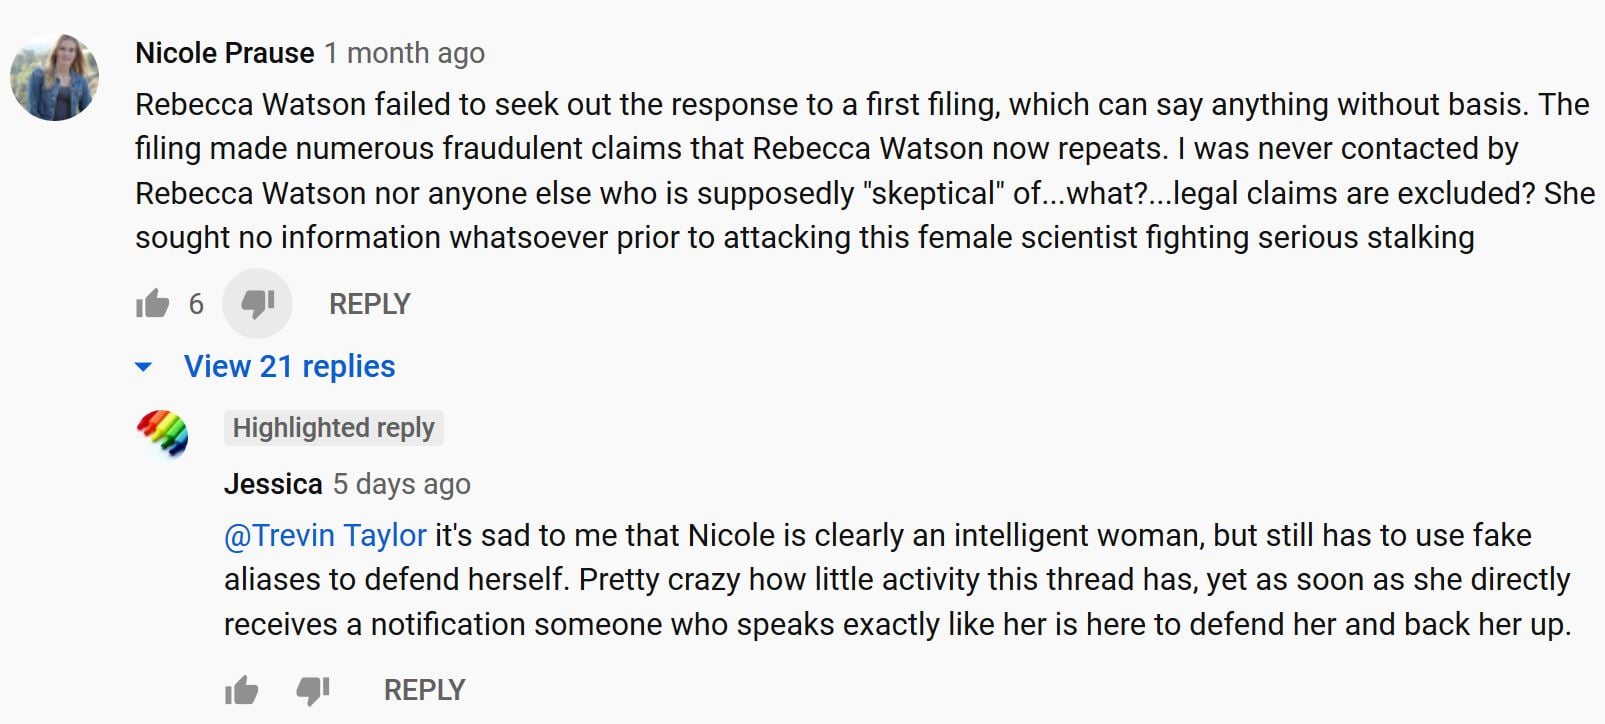Screen dimensions: 1605x724
Task: Open the Nicole Prause channel name link
Action: (x=225, y=53)
